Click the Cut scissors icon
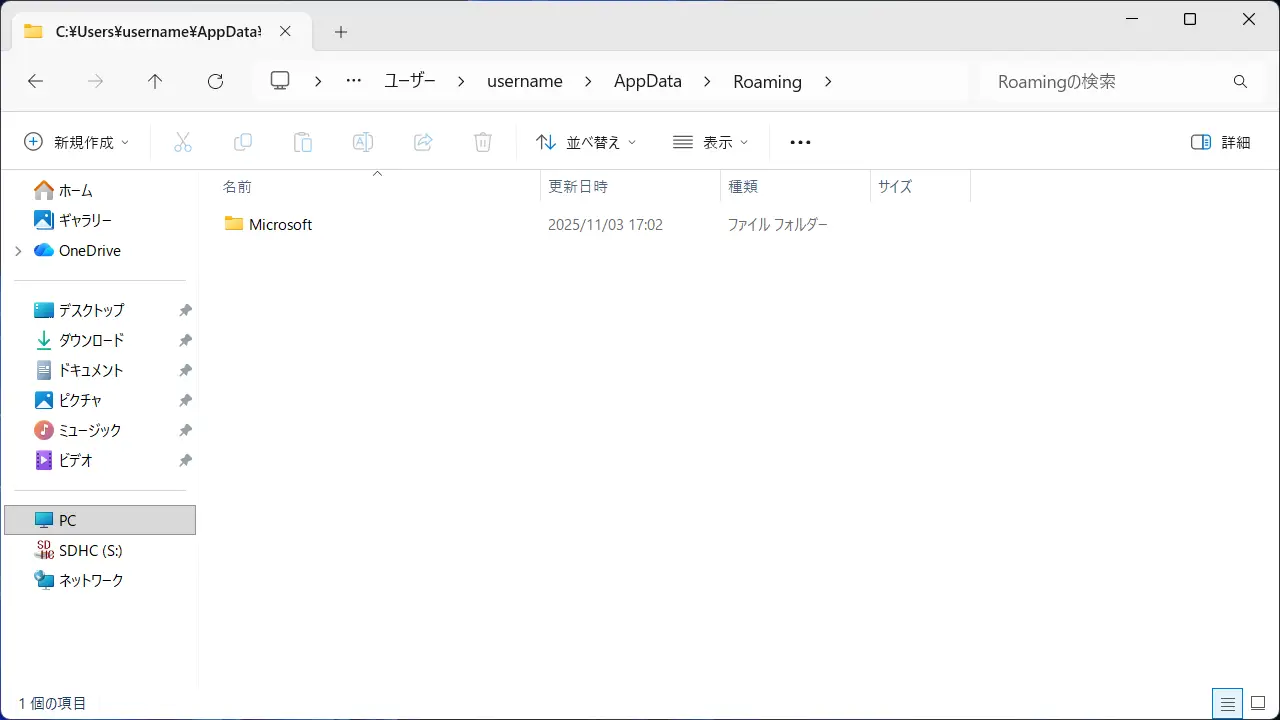 (183, 142)
